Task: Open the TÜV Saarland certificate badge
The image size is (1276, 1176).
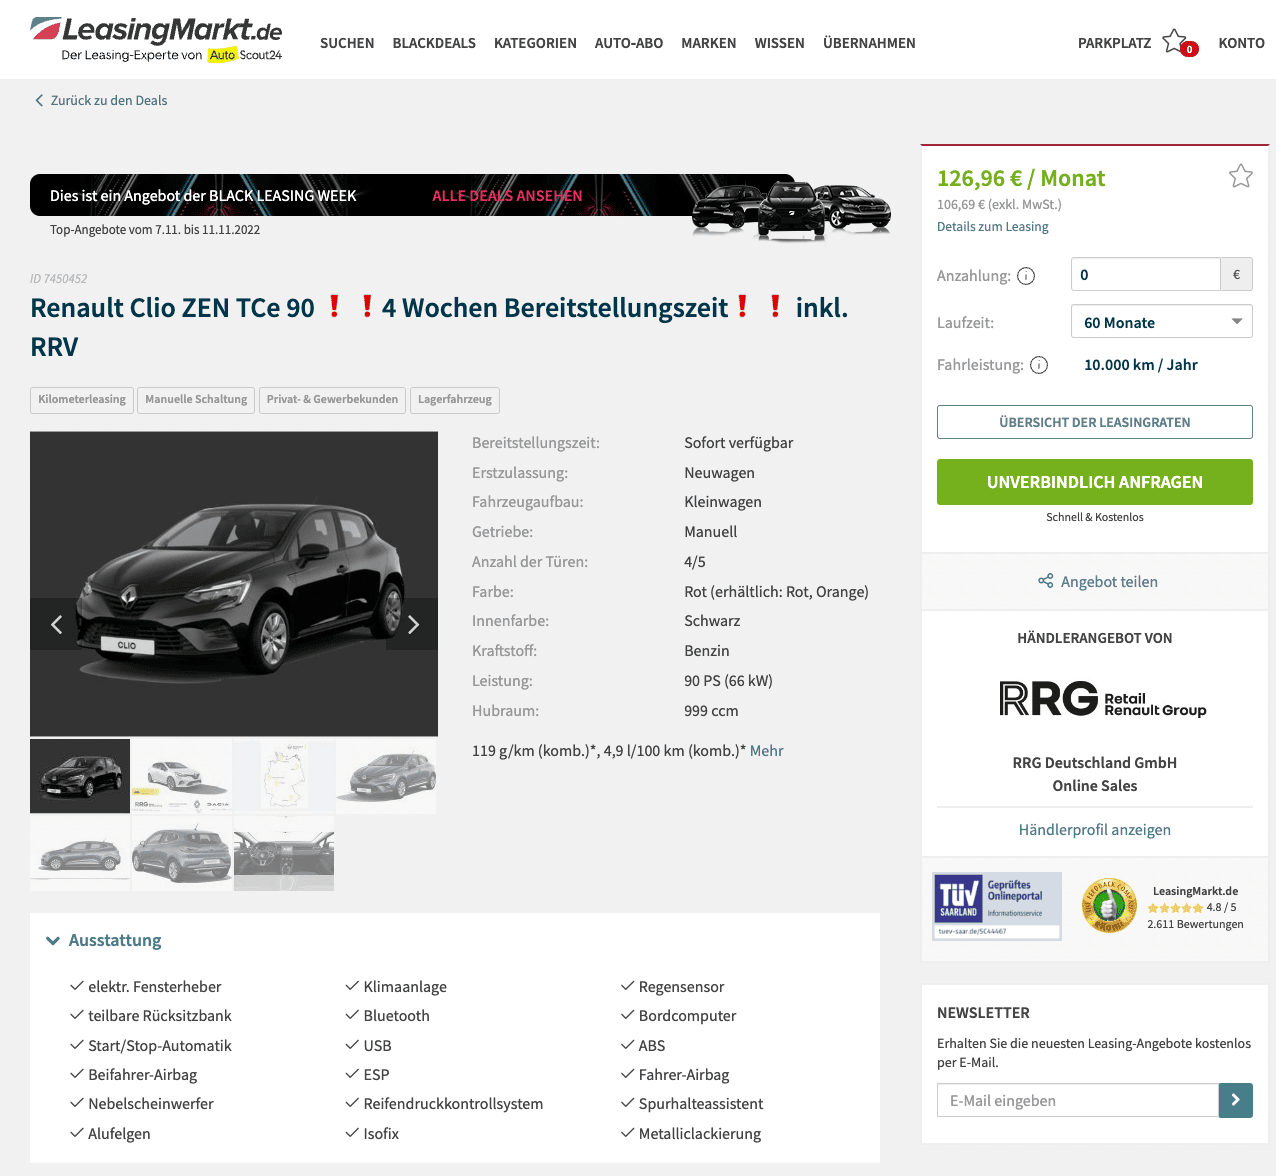Action: pos(997,906)
